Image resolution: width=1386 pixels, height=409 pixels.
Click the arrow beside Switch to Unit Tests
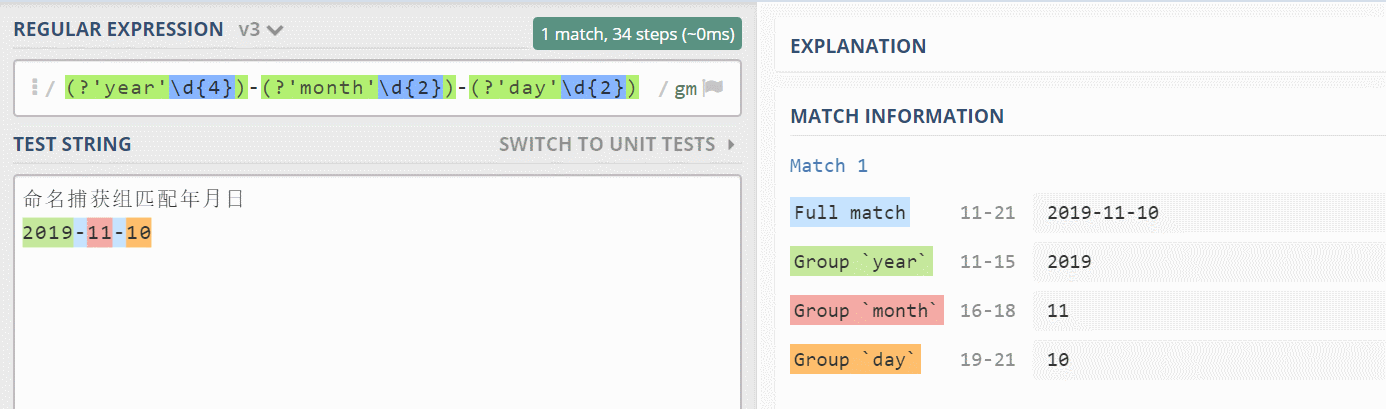click(x=731, y=145)
